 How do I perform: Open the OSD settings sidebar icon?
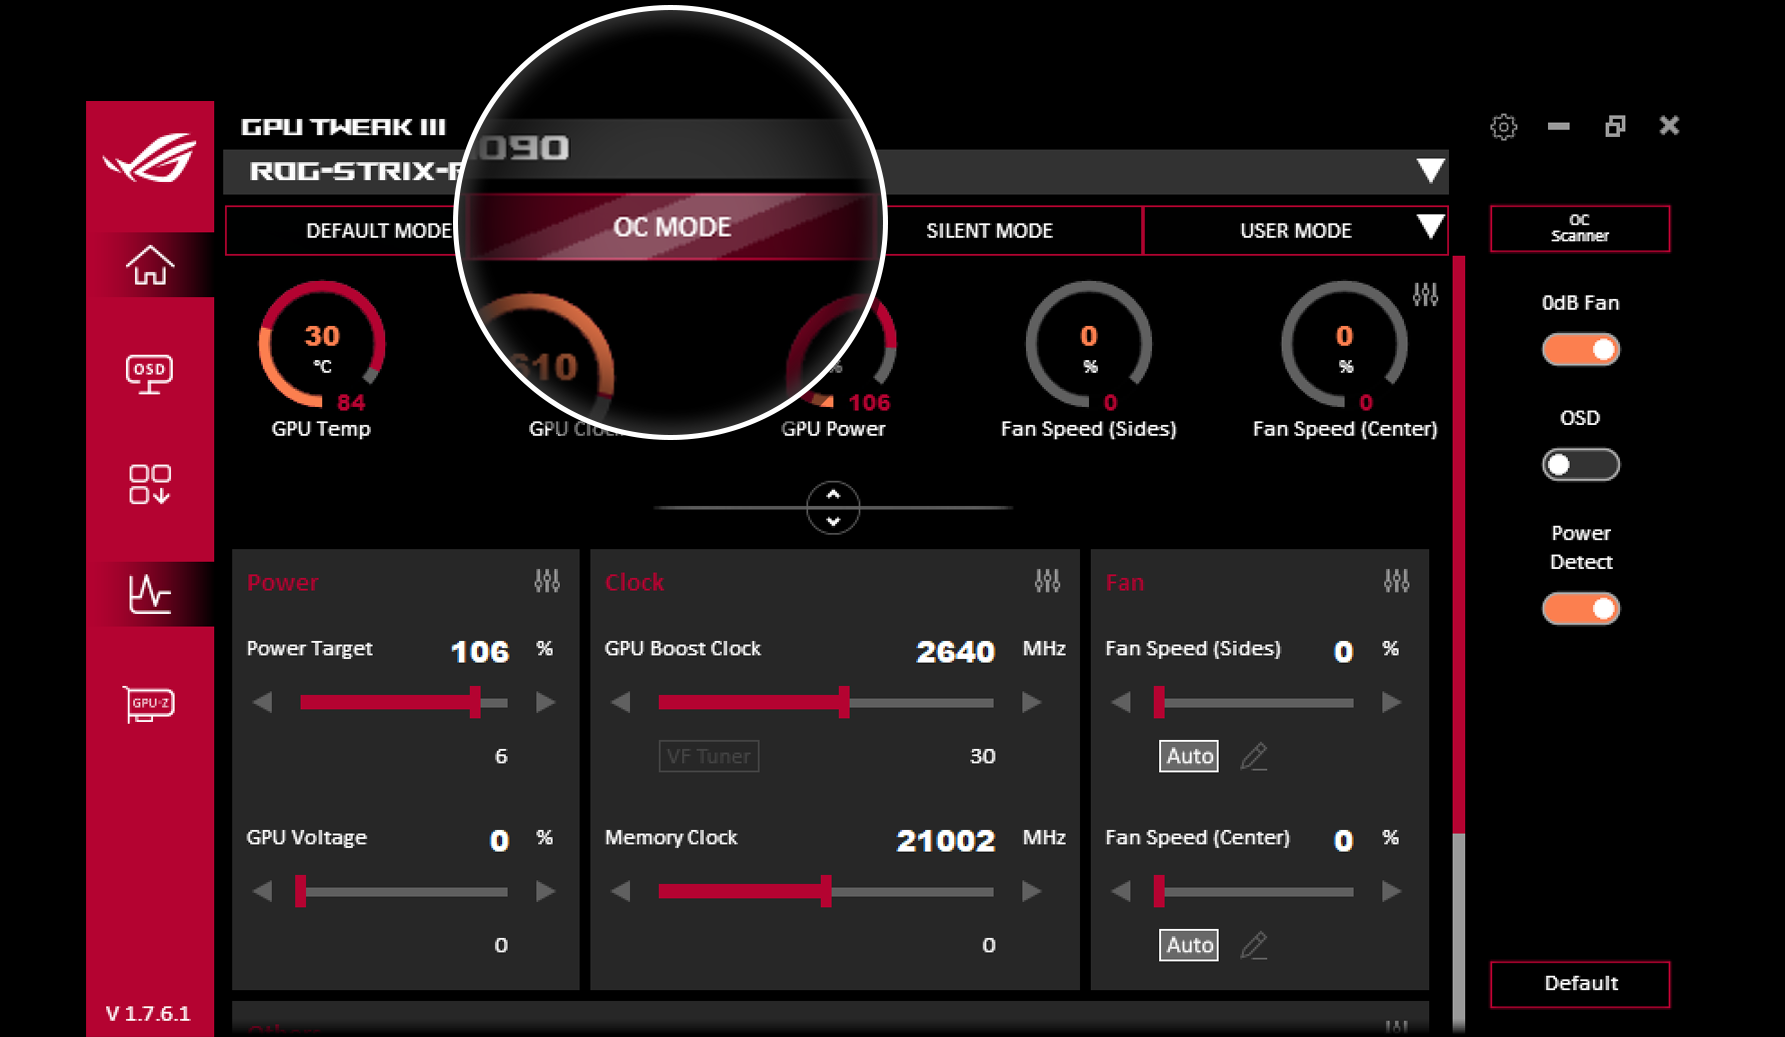pos(150,374)
